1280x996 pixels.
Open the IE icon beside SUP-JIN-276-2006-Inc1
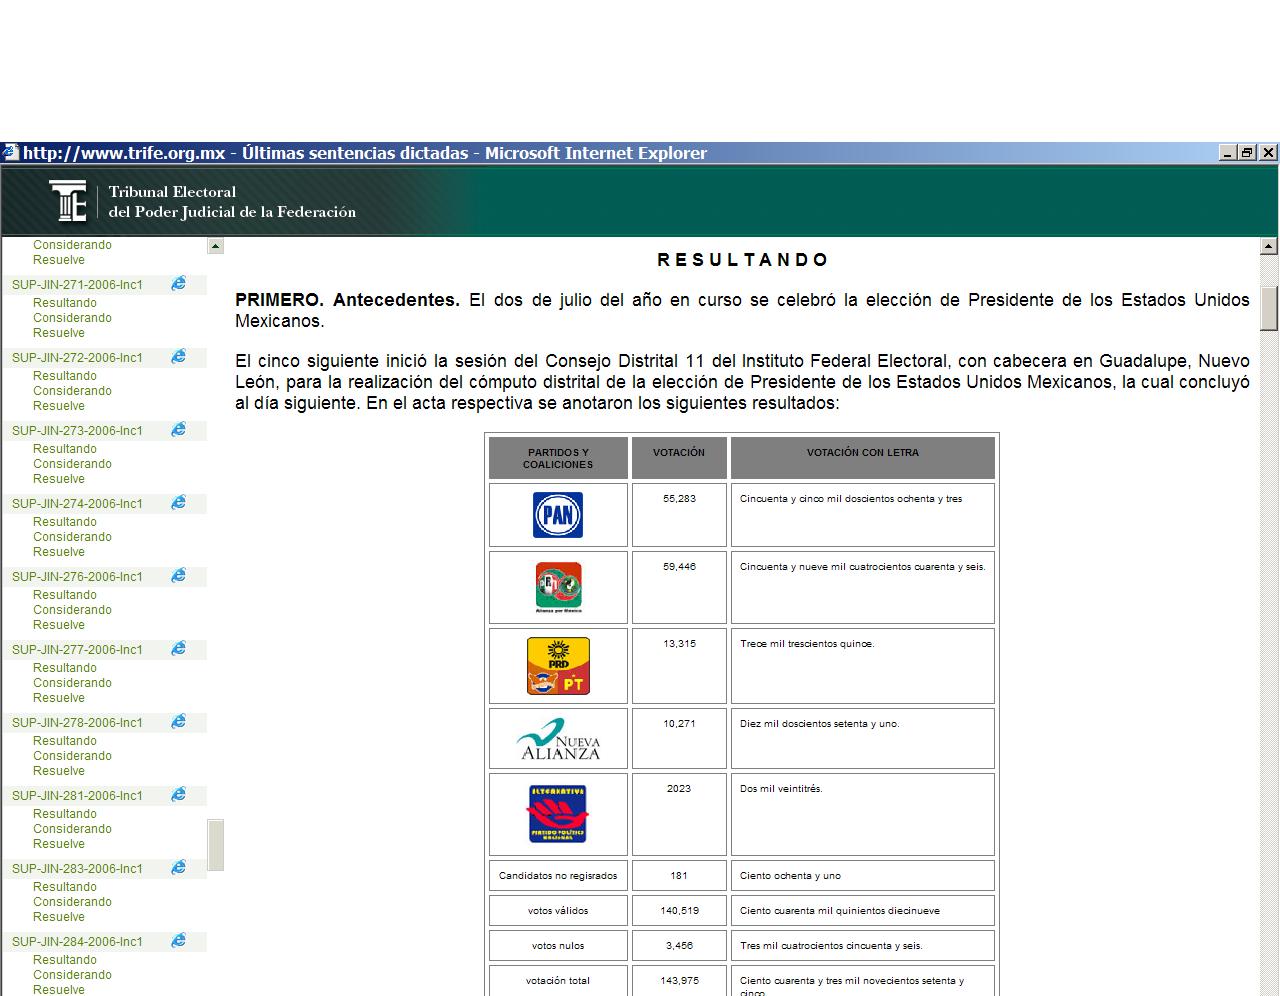pos(178,576)
